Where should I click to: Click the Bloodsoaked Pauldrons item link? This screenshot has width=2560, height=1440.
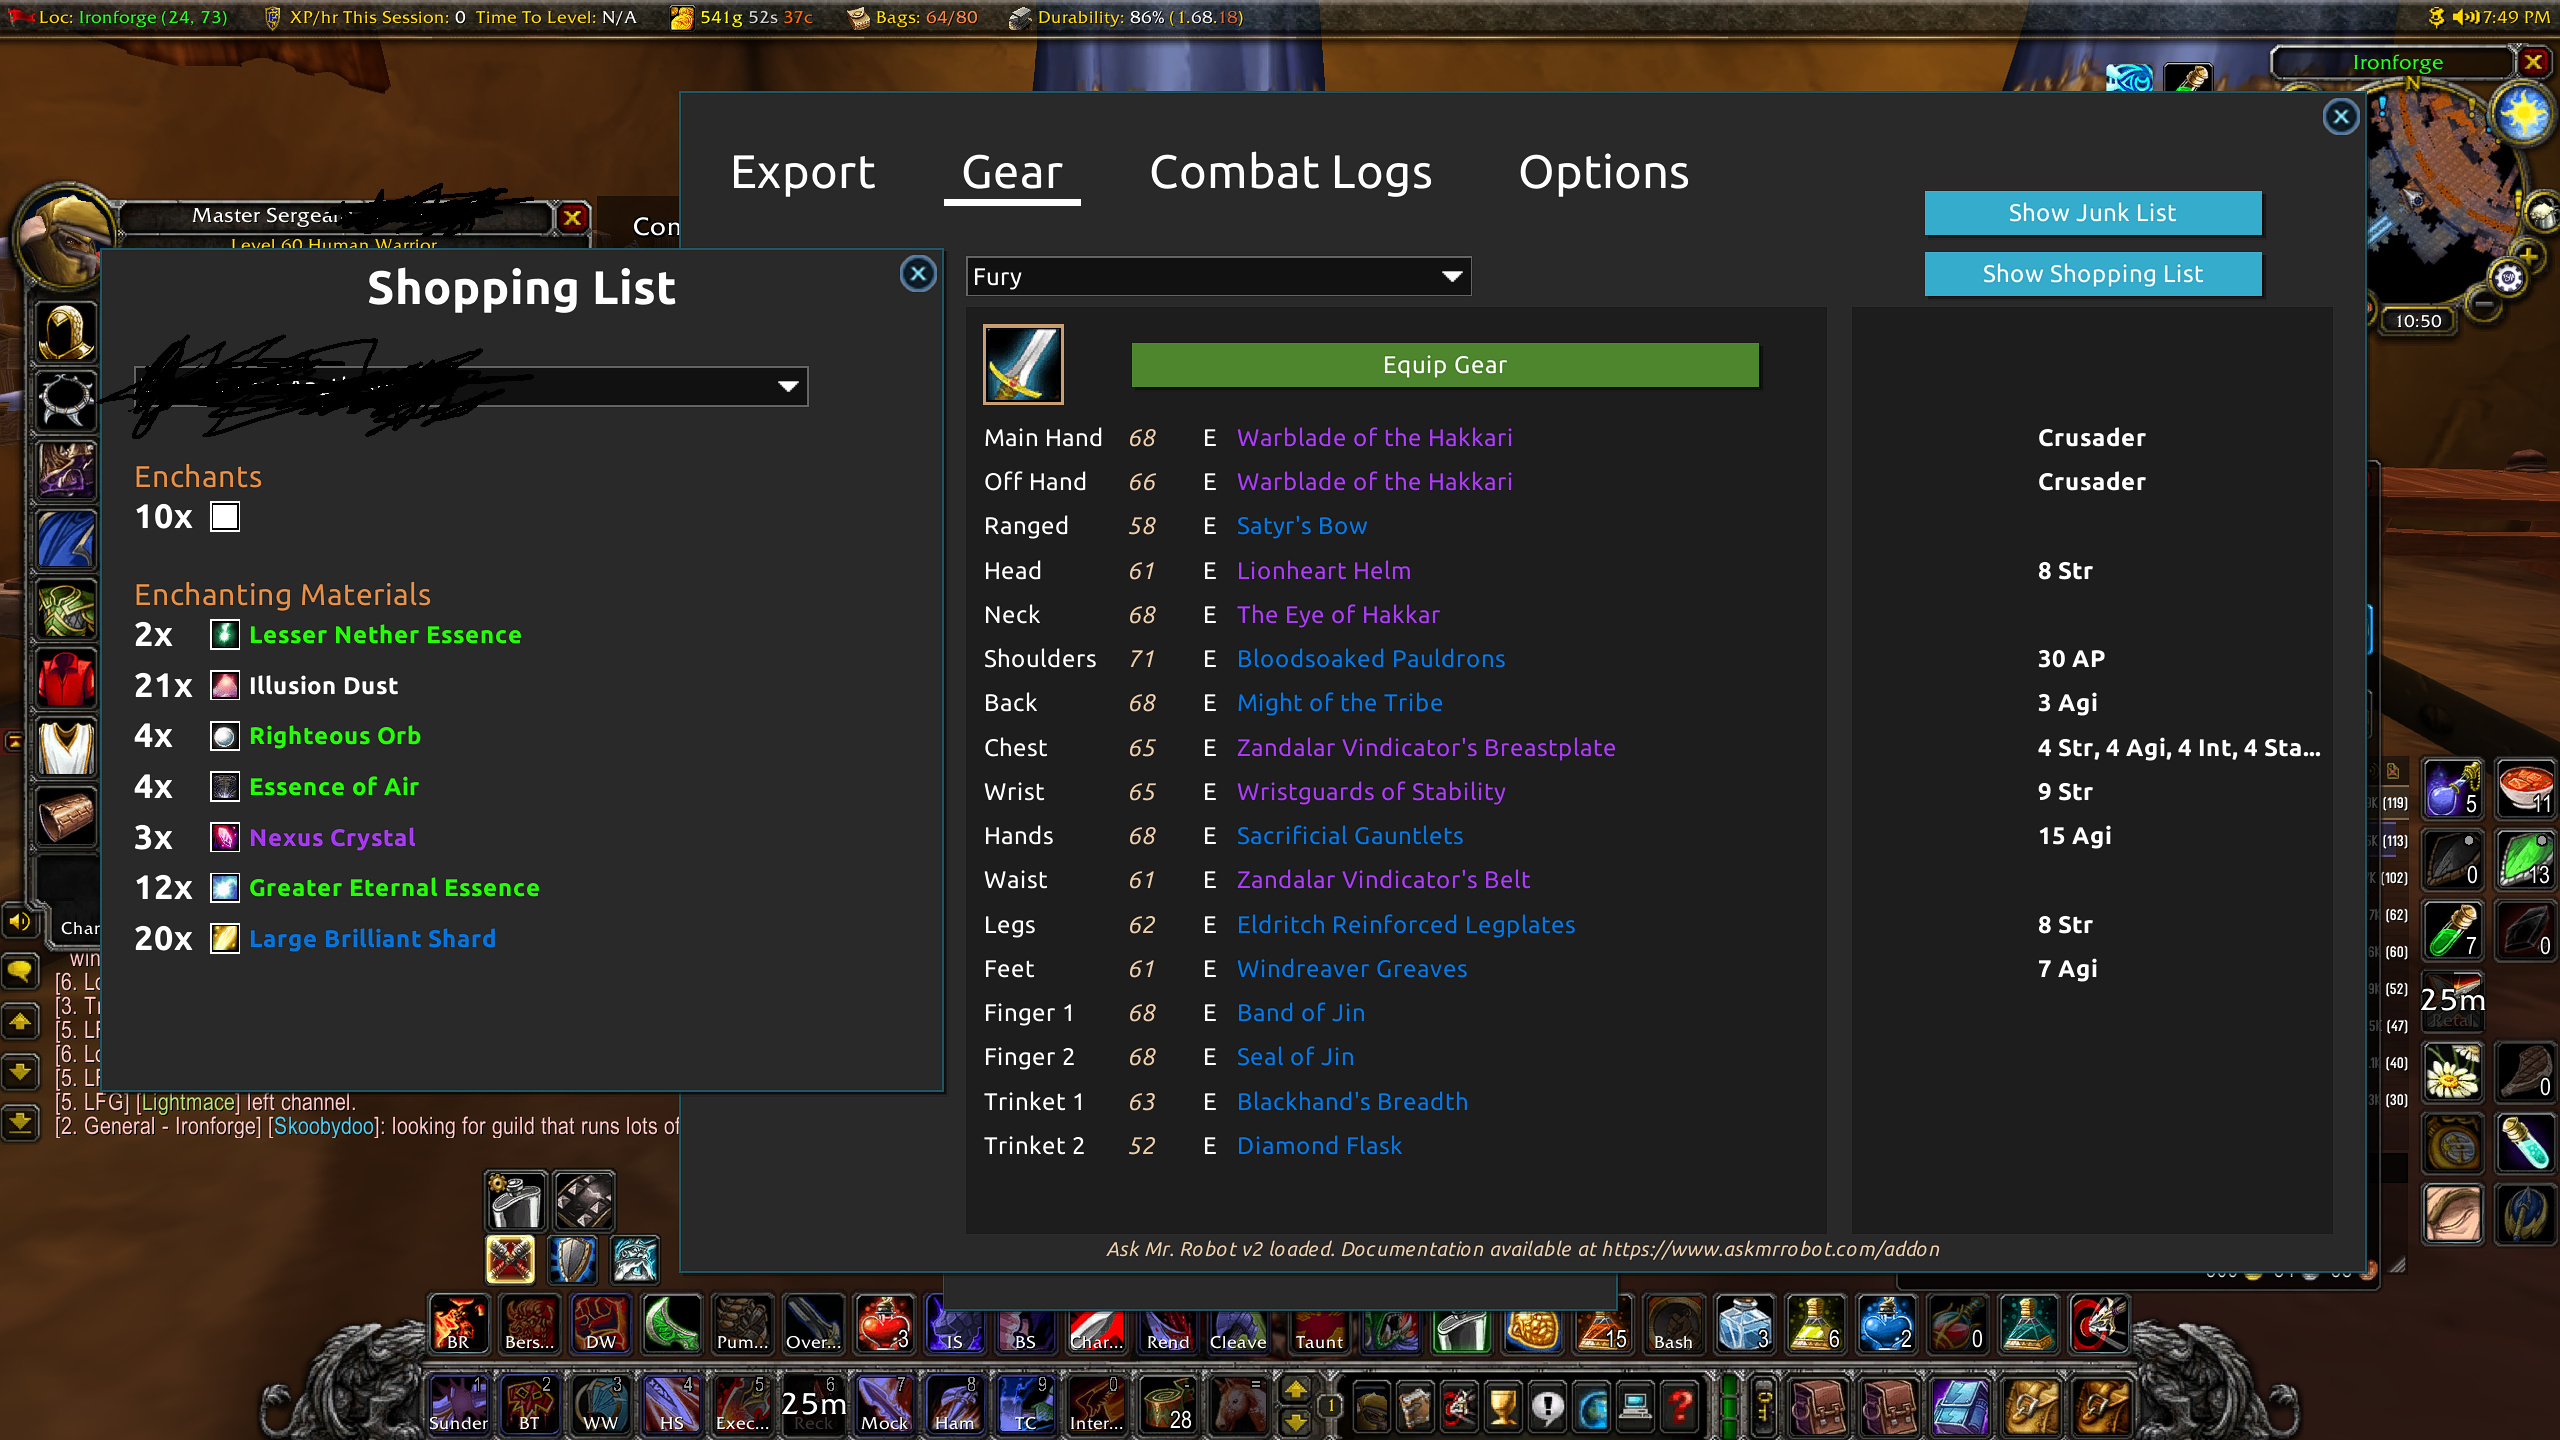(1371, 658)
